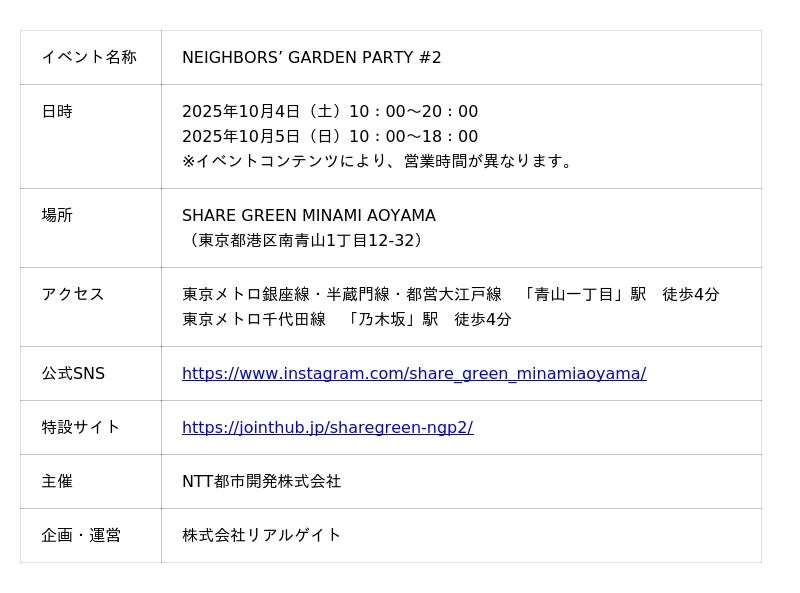800x593 pixels.
Task: Click the 日時 row label
Action: point(57,112)
